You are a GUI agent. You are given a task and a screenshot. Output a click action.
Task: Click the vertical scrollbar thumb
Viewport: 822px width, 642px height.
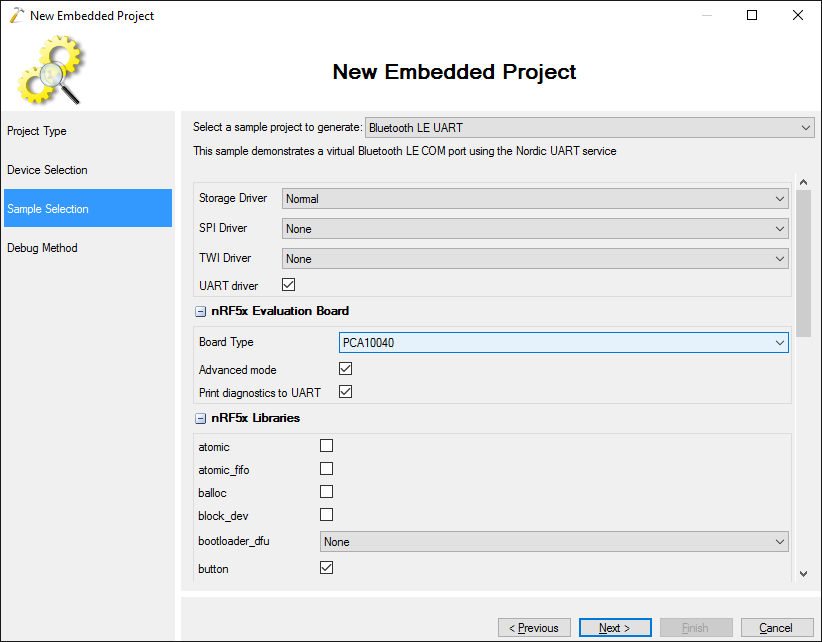(803, 264)
